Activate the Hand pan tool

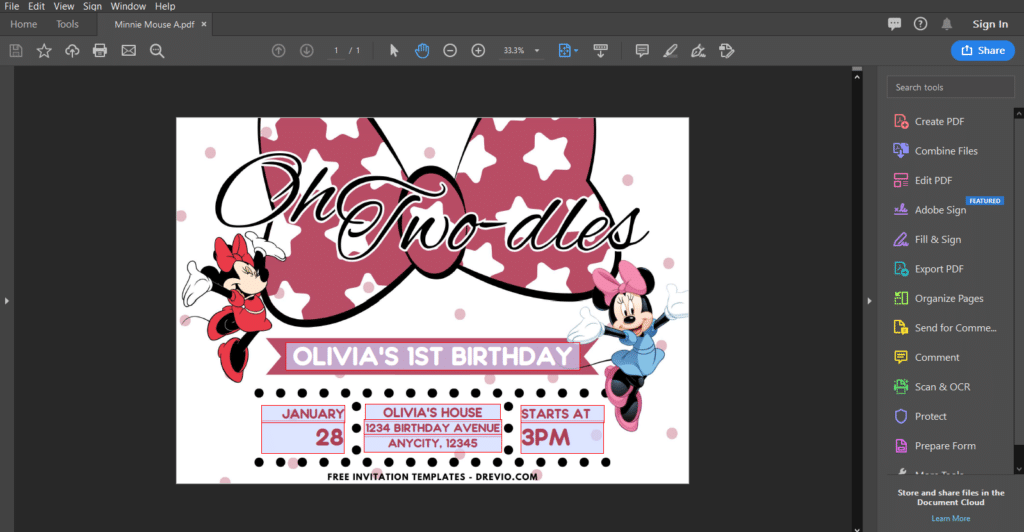[422, 50]
